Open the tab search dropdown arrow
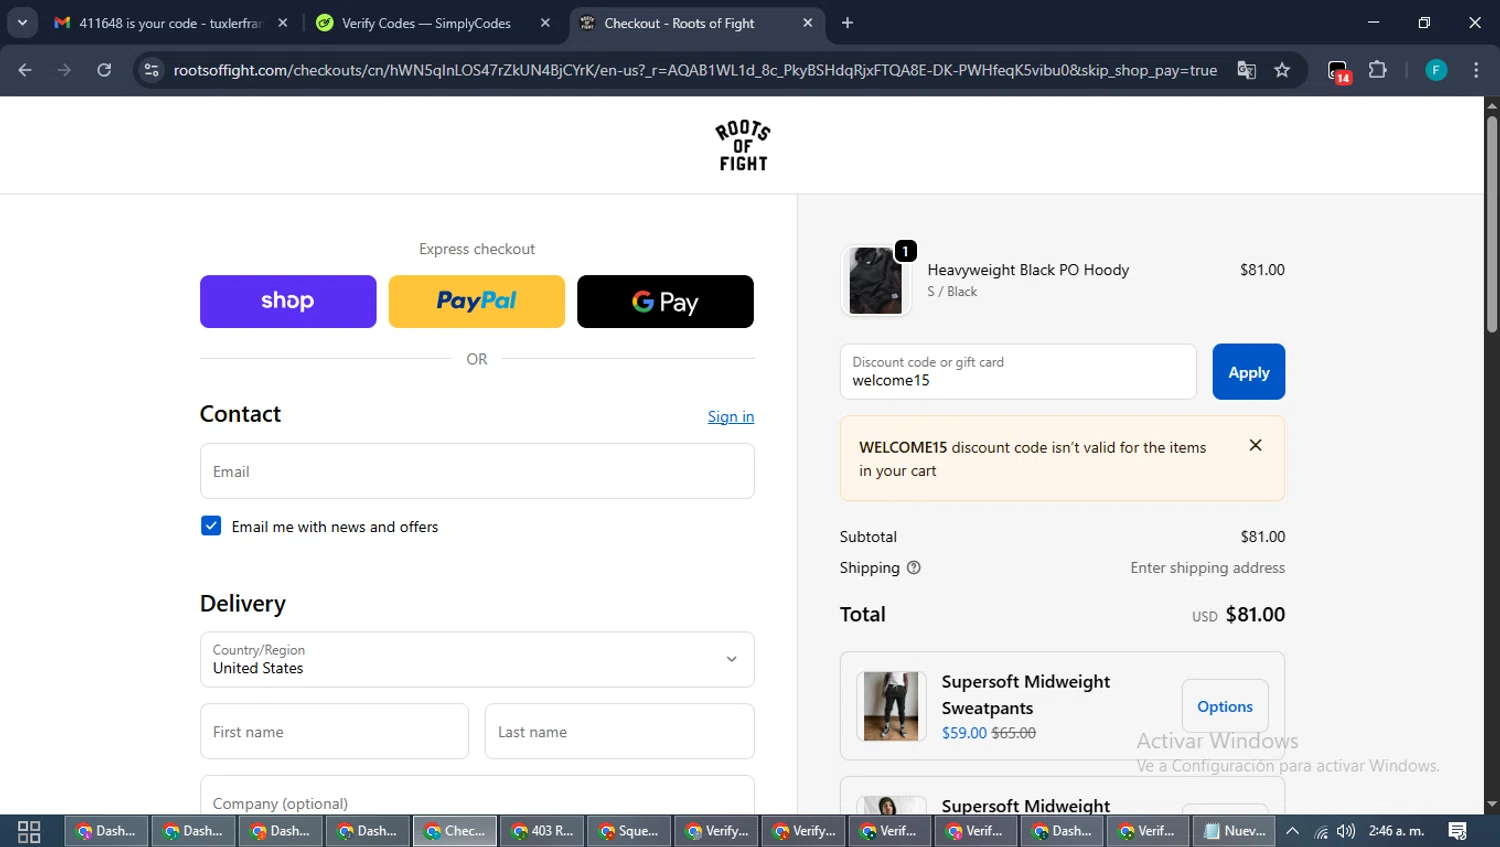The width and height of the screenshot is (1500, 847). (x=22, y=22)
